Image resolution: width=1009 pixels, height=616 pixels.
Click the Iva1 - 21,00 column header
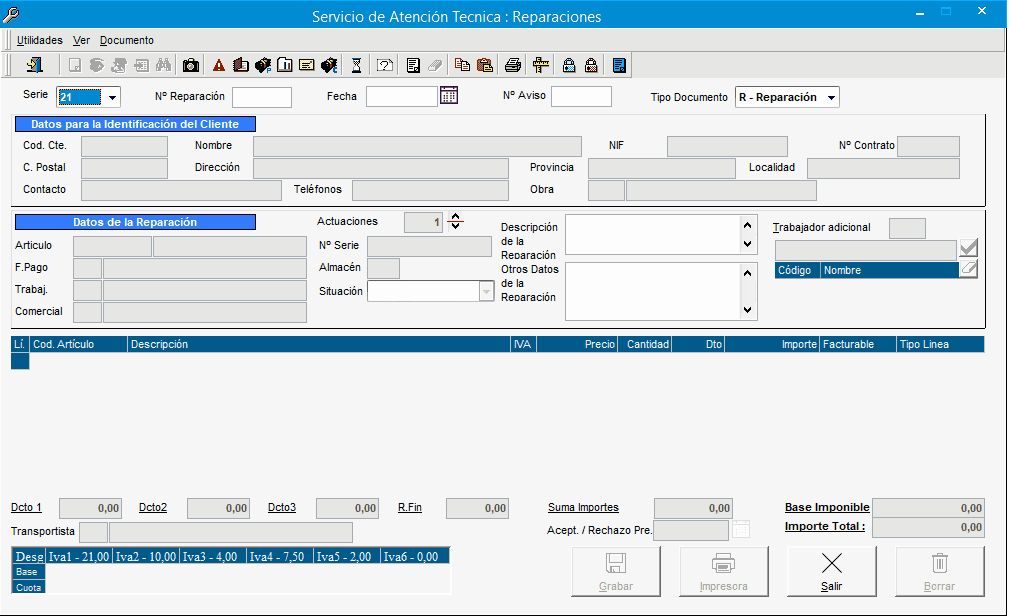click(x=79, y=557)
